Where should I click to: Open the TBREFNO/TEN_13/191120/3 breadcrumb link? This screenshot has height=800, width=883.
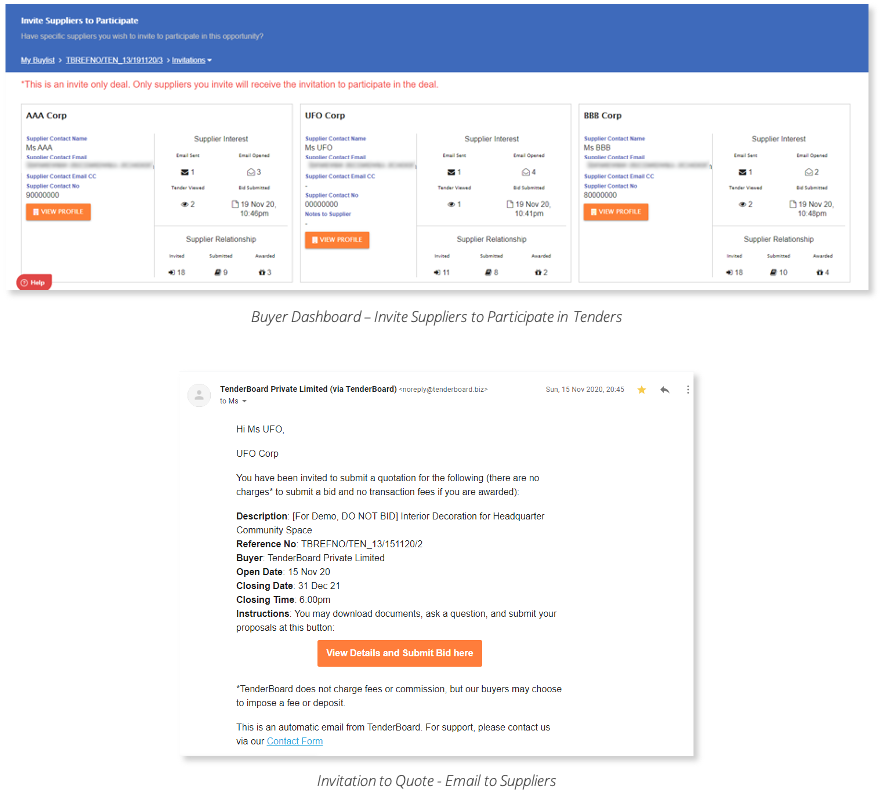point(114,60)
